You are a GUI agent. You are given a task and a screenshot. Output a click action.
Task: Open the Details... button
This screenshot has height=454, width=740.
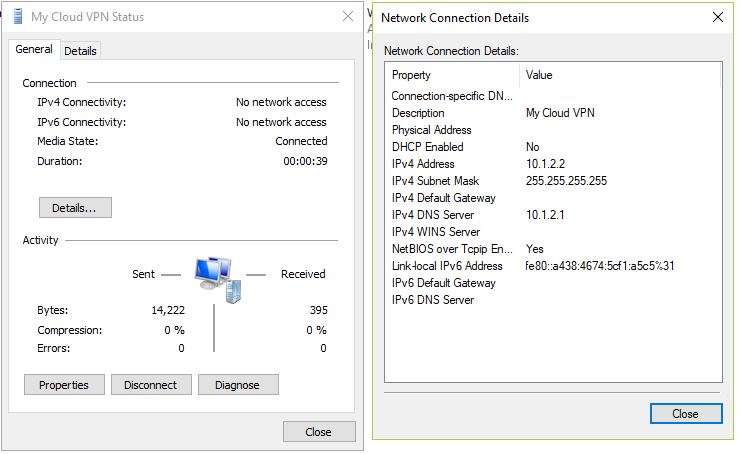click(x=75, y=208)
